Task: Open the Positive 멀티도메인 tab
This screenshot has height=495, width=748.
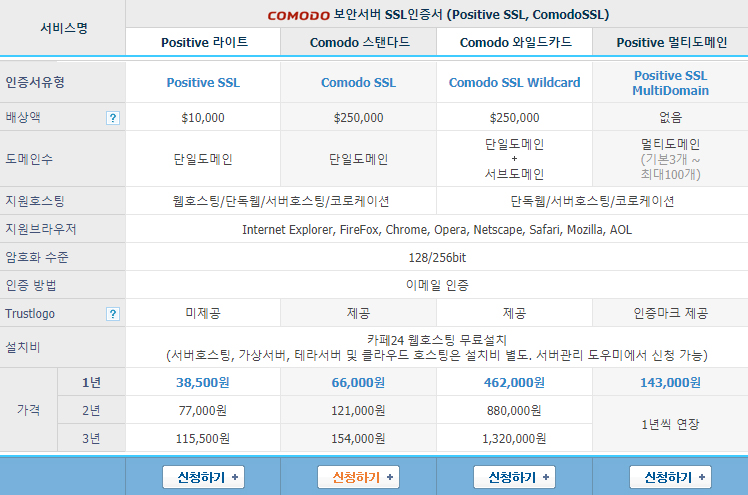Action: (670, 42)
